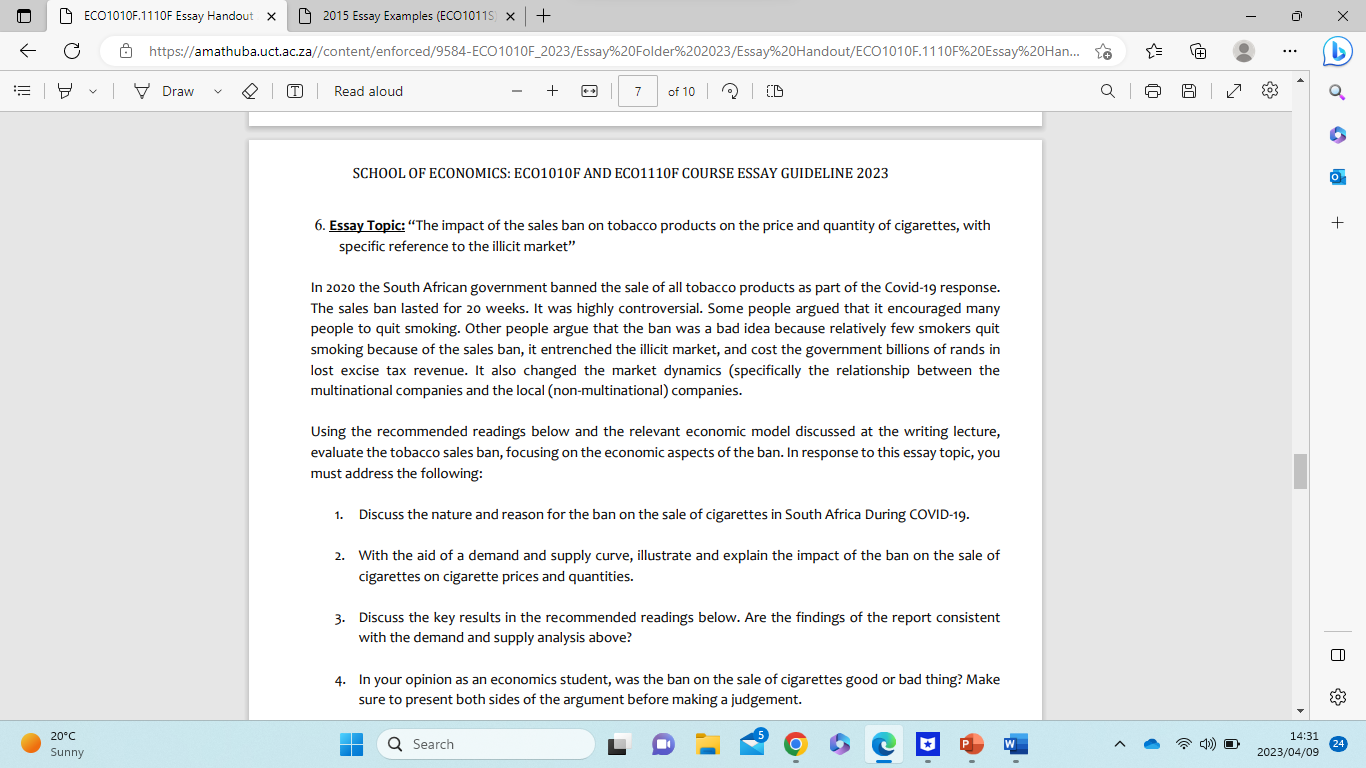Open Word from the taskbar

[x=1015, y=744]
